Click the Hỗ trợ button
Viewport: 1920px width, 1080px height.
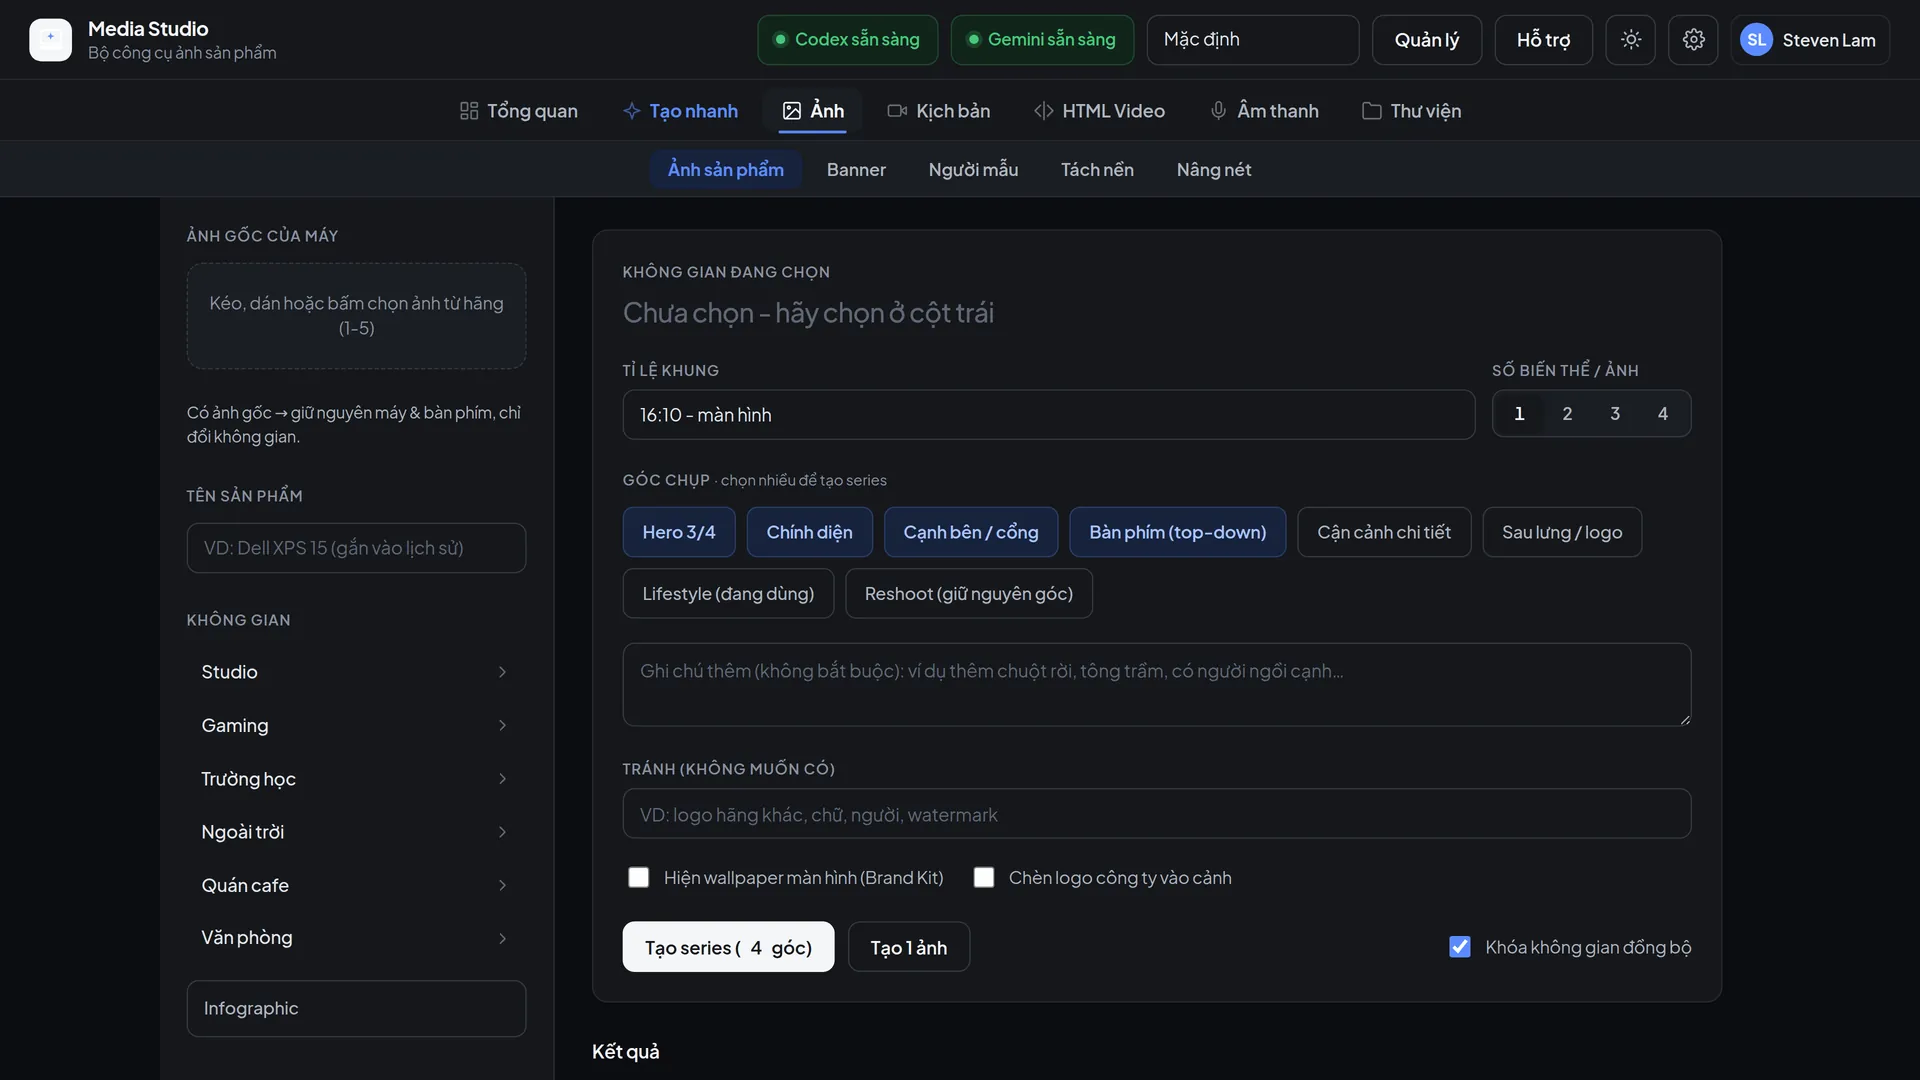click(x=1543, y=40)
